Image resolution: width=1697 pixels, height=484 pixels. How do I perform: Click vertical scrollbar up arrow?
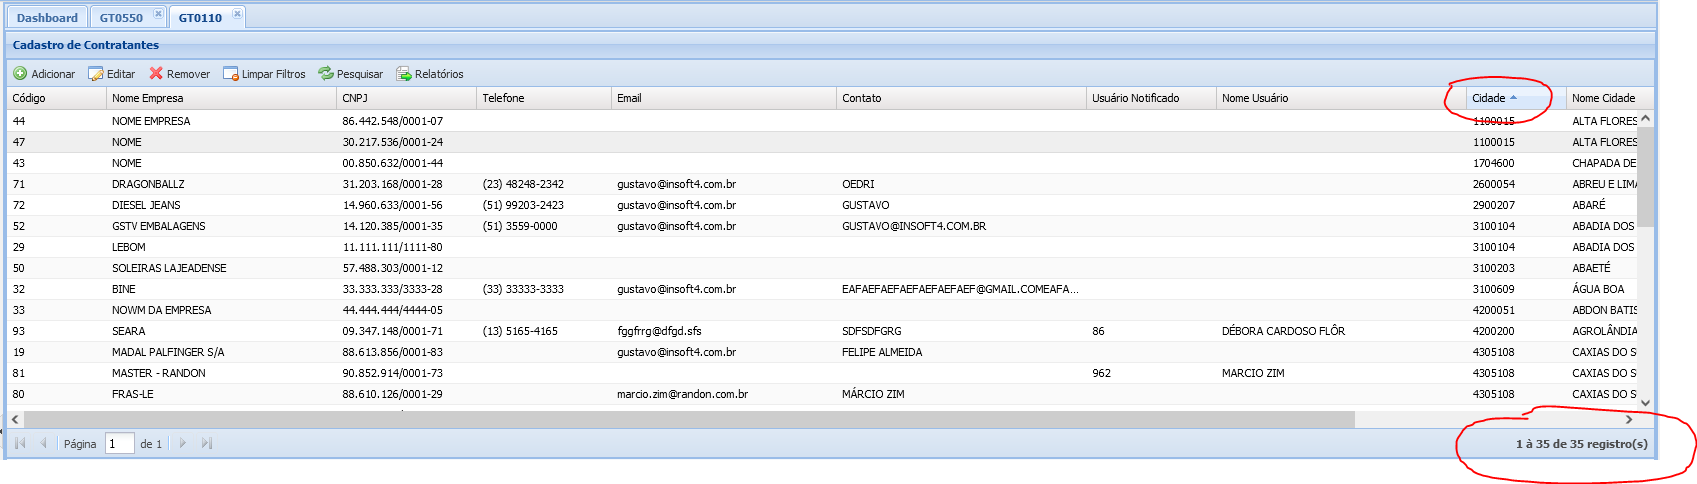click(x=1645, y=118)
